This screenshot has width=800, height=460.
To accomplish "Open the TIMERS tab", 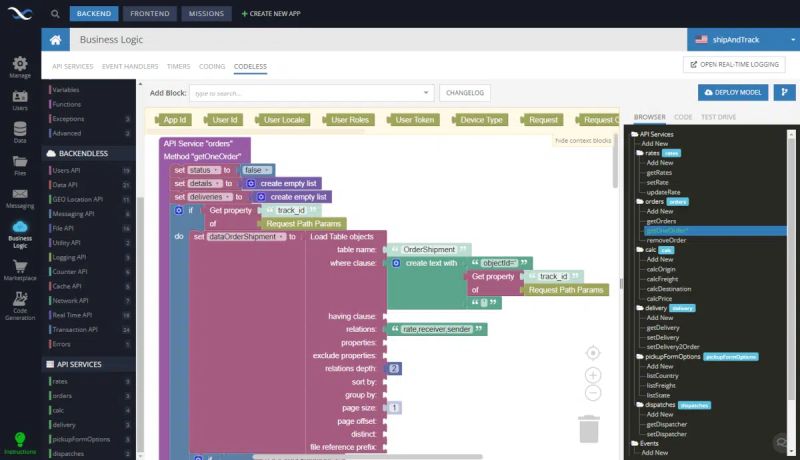I will 178,66.
